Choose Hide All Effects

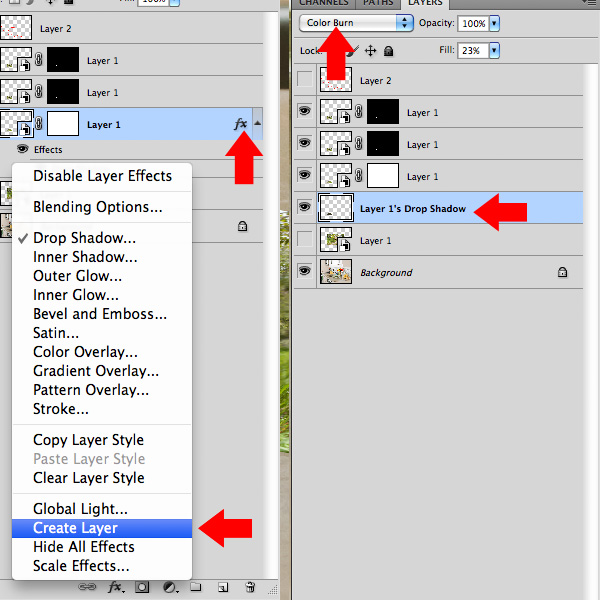coord(102,547)
